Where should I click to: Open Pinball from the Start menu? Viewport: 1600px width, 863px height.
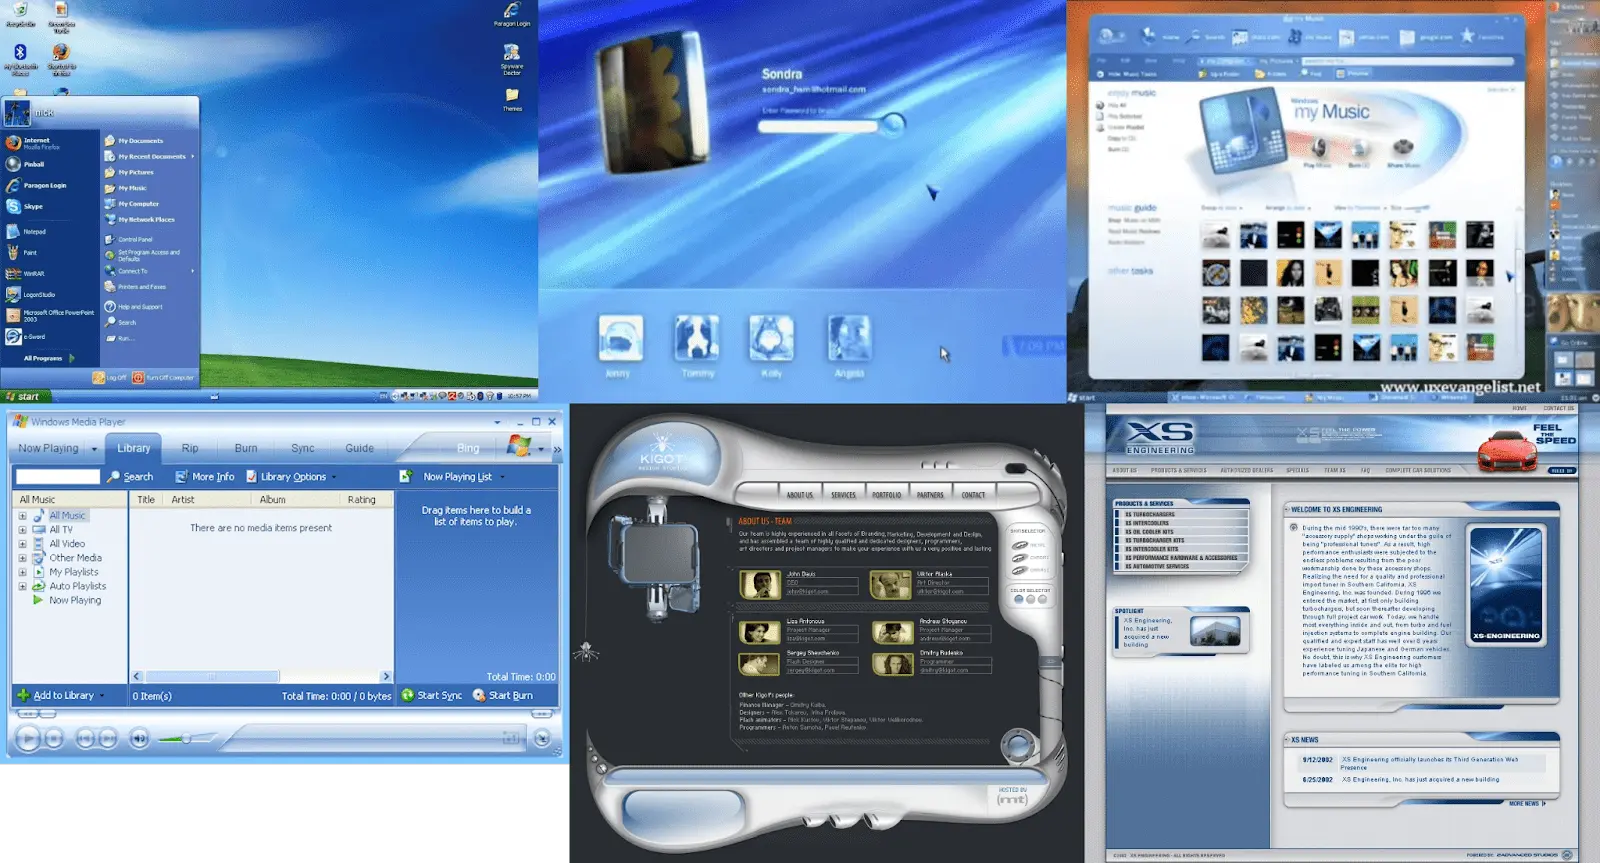click(x=33, y=164)
